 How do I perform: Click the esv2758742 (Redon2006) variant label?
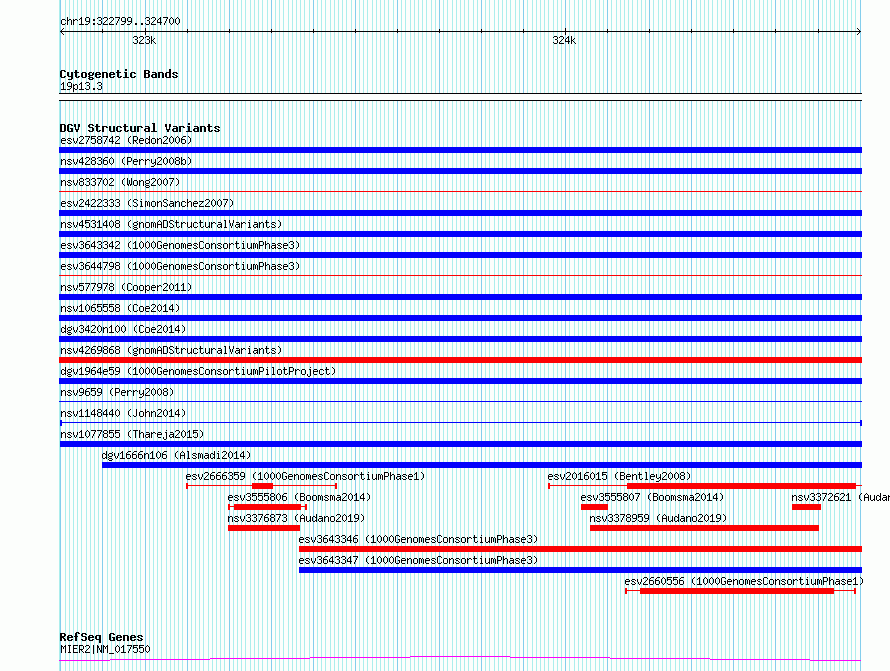pos(126,140)
